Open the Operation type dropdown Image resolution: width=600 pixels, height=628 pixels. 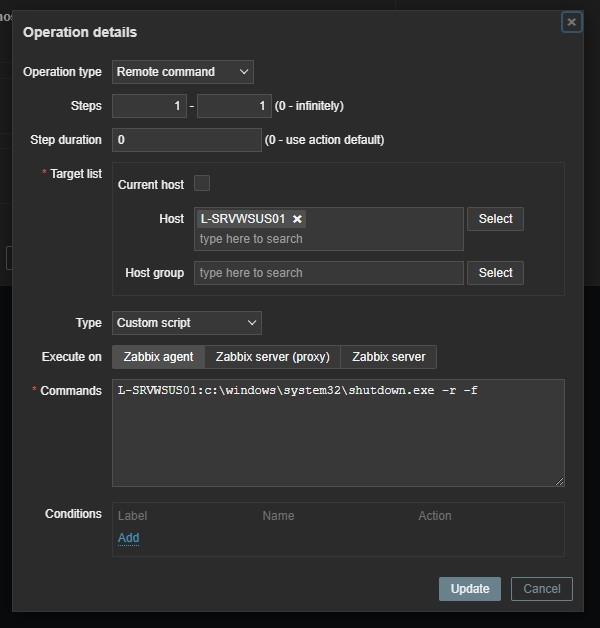point(182,72)
